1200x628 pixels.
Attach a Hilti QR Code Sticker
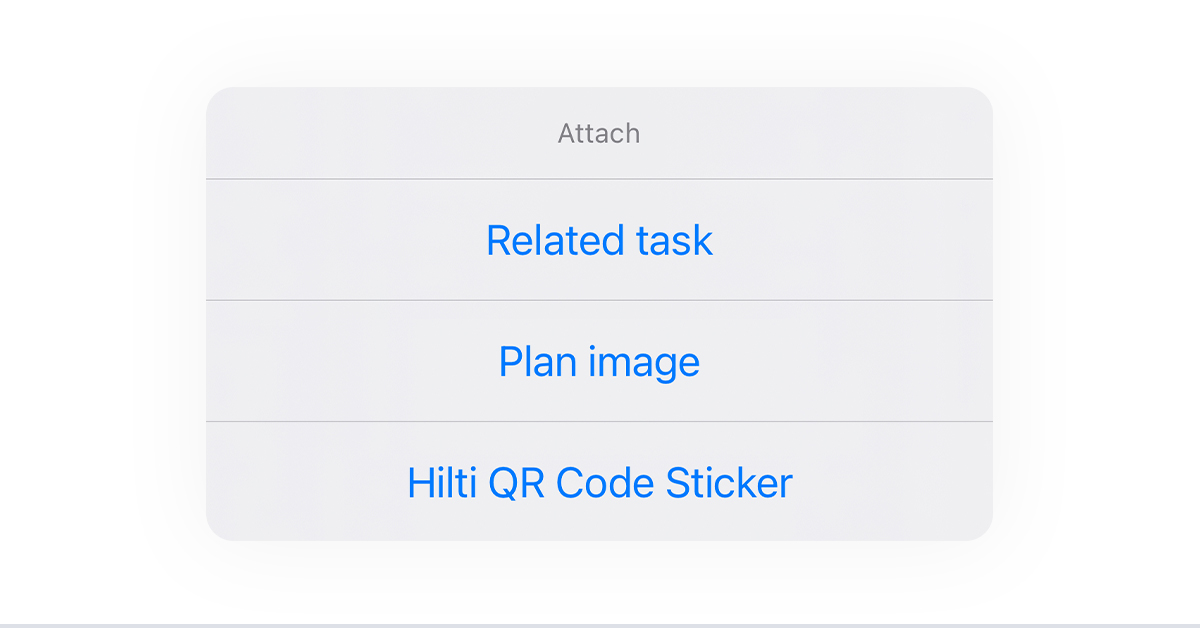point(599,483)
